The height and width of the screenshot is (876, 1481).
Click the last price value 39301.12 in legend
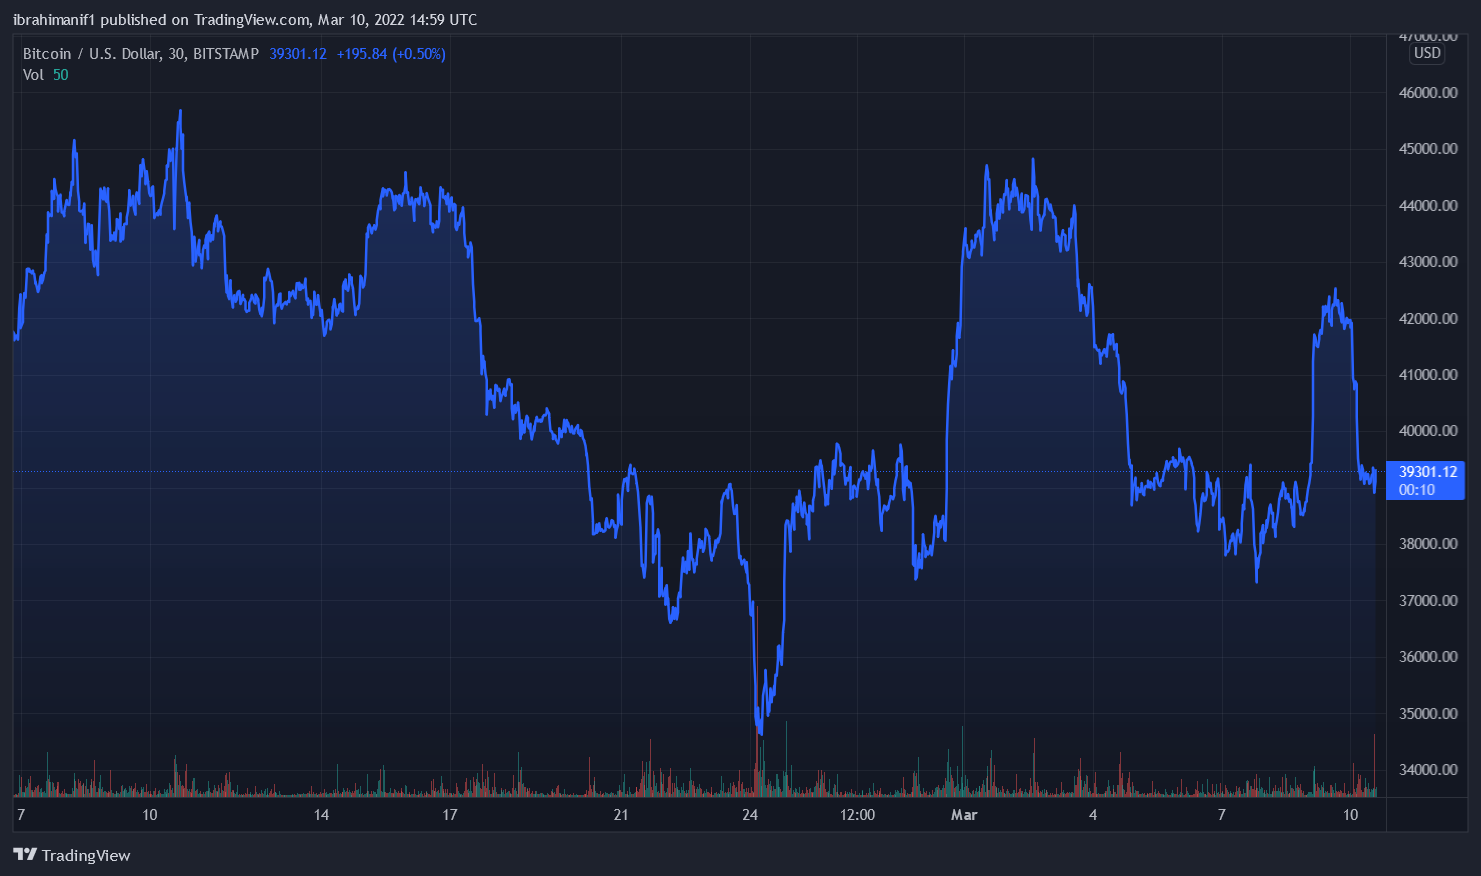point(297,54)
